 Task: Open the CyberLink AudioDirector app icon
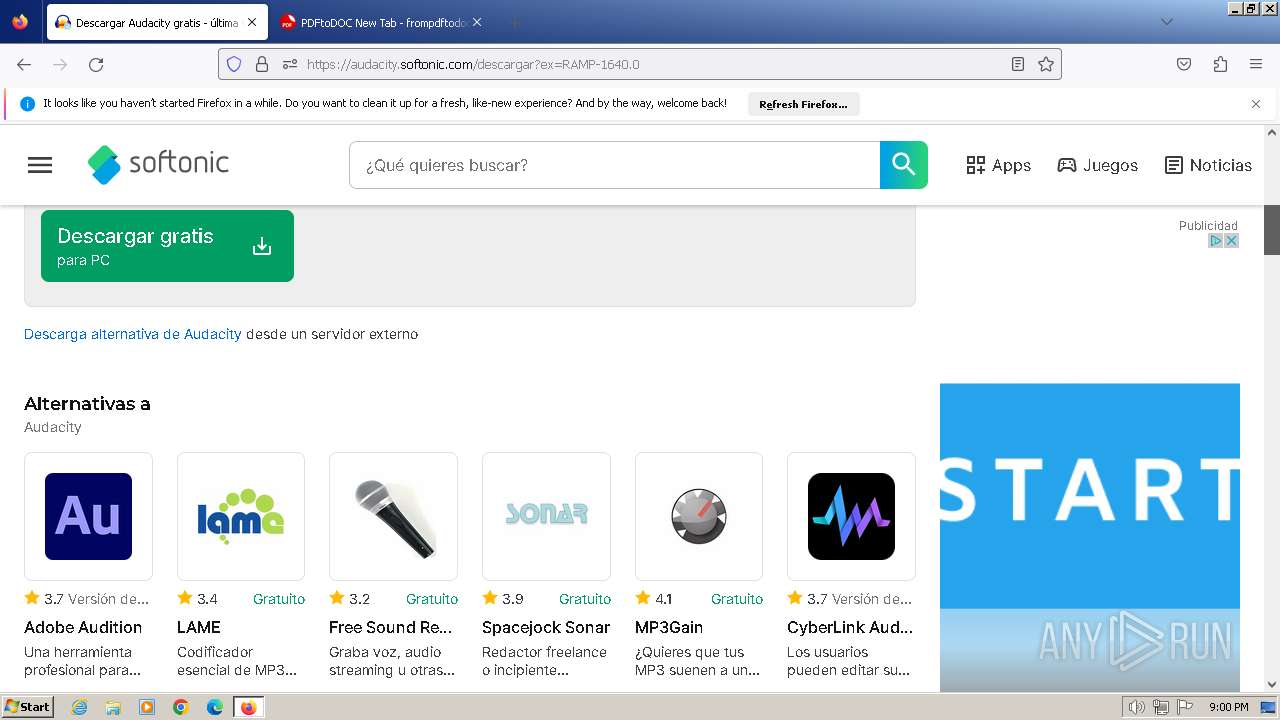point(851,516)
